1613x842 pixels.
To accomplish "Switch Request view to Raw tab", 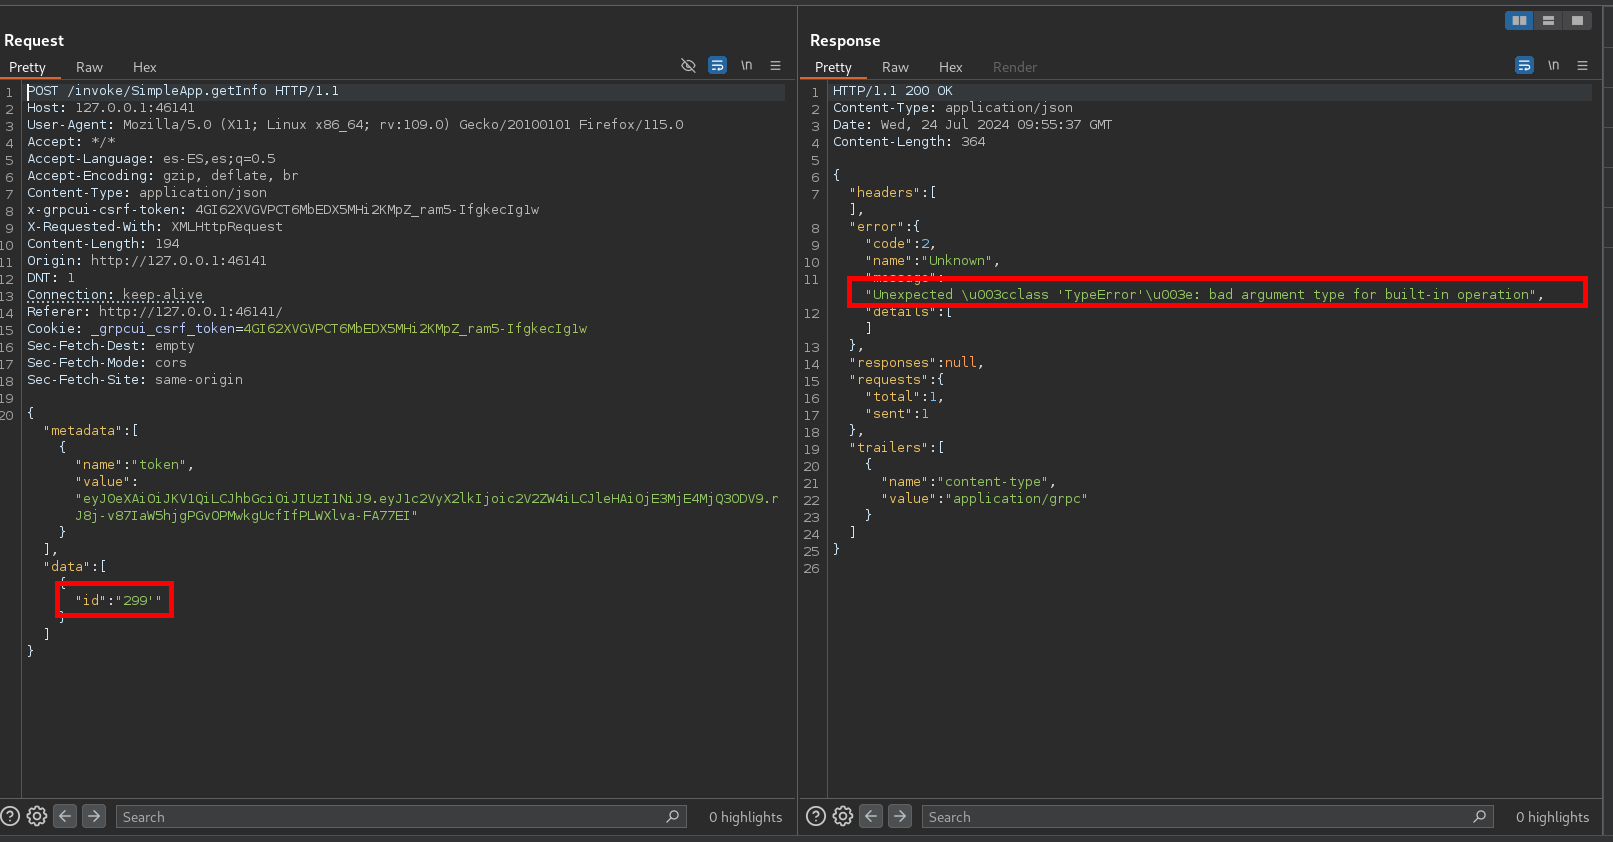I will (x=89, y=67).
